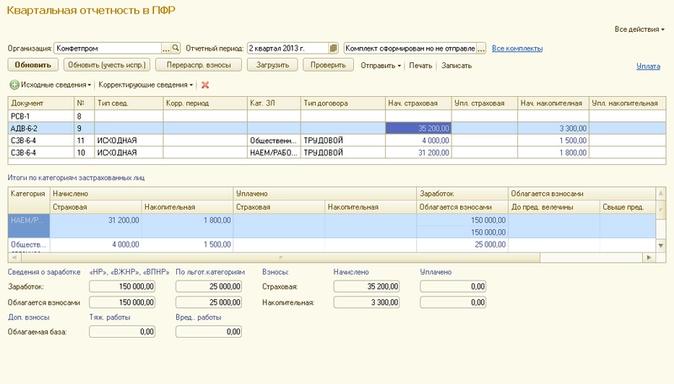Click the Проверить button
This screenshot has height=384, width=674.
pyautogui.click(x=328, y=65)
